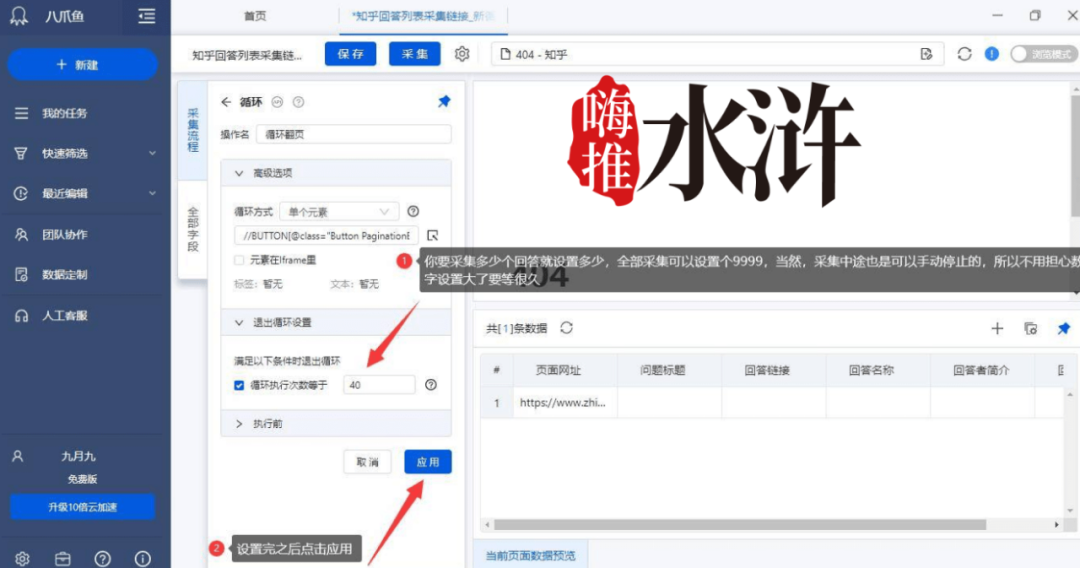Click help icon beside loop count field
Viewport: 1080px width, 568px height.
(x=431, y=385)
